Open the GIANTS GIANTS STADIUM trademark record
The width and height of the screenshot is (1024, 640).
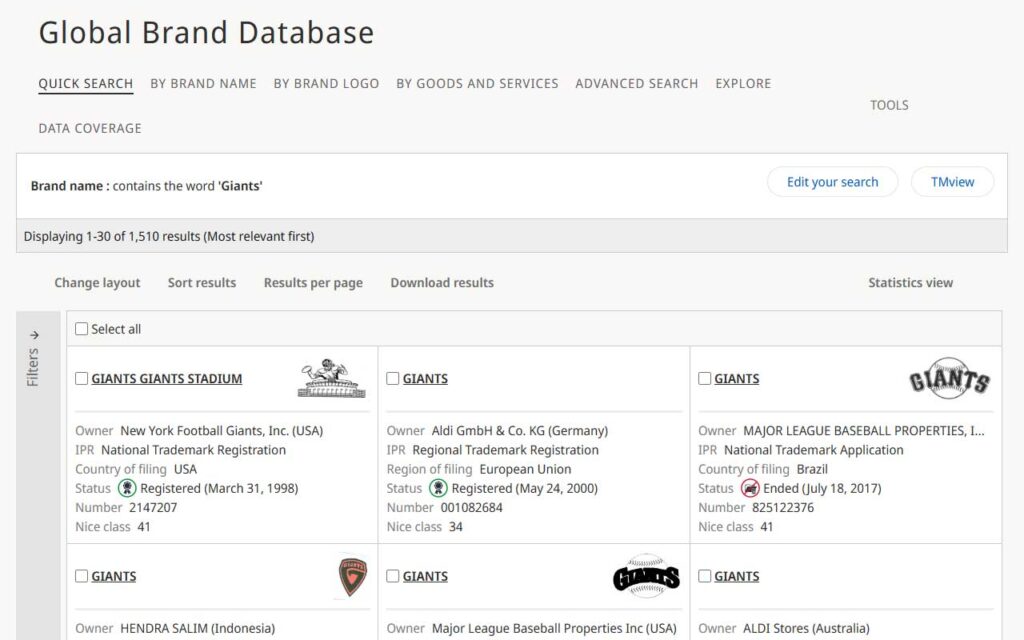[165, 378]
